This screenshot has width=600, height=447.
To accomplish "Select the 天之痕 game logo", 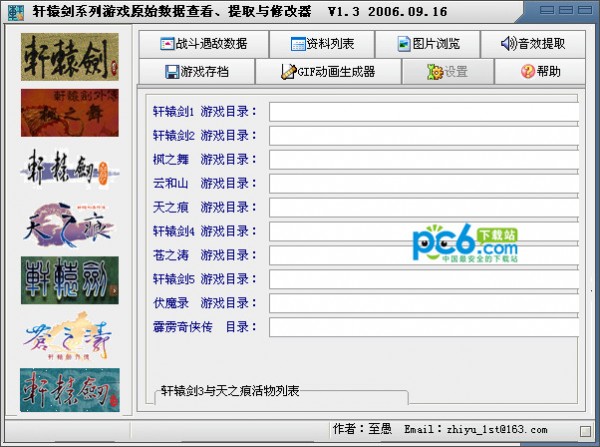I will (x=70, y=224).
